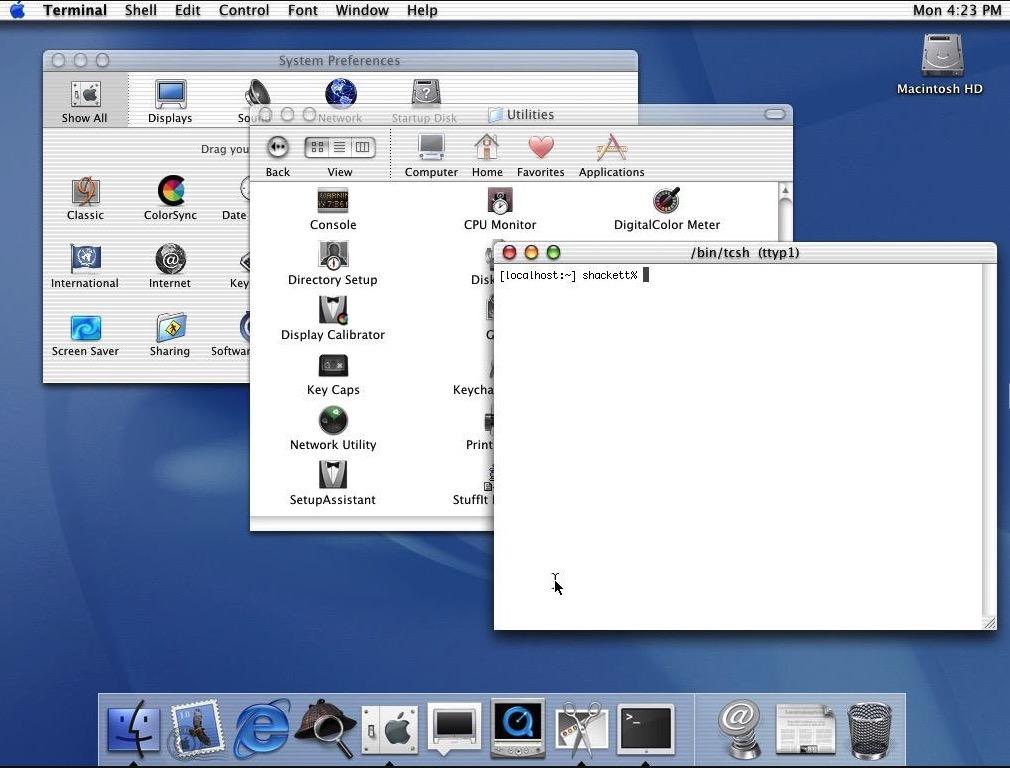Open Sherlock from the Dock
The image size is (1010, 768).
click(x=325, y=728)
